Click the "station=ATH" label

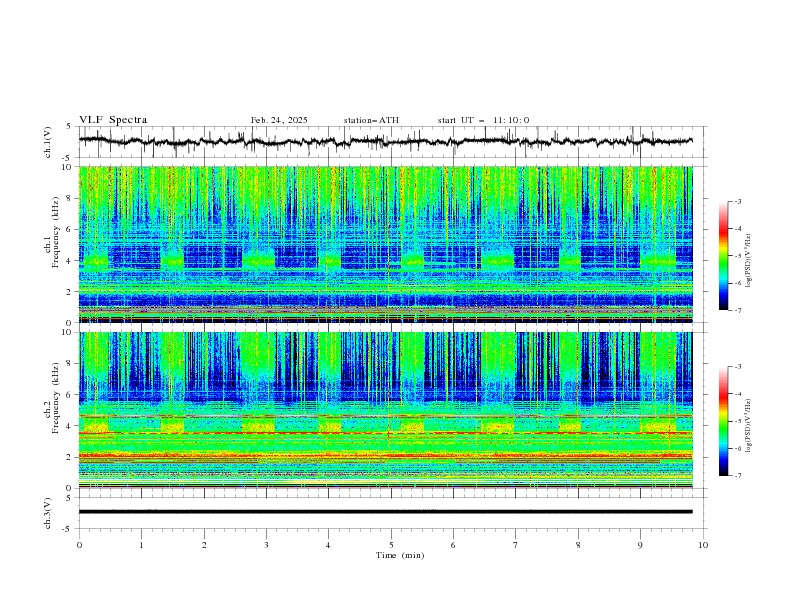click(371, 120)
